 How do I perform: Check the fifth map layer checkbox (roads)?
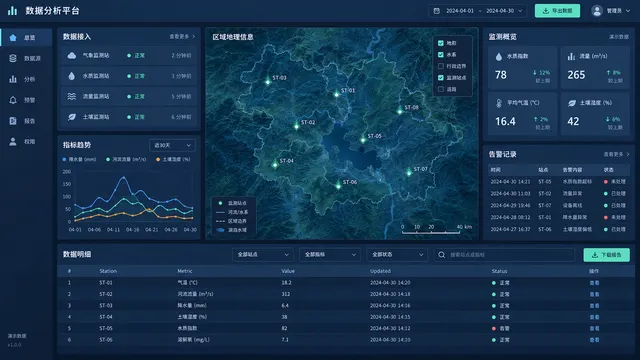pos(441,89)
